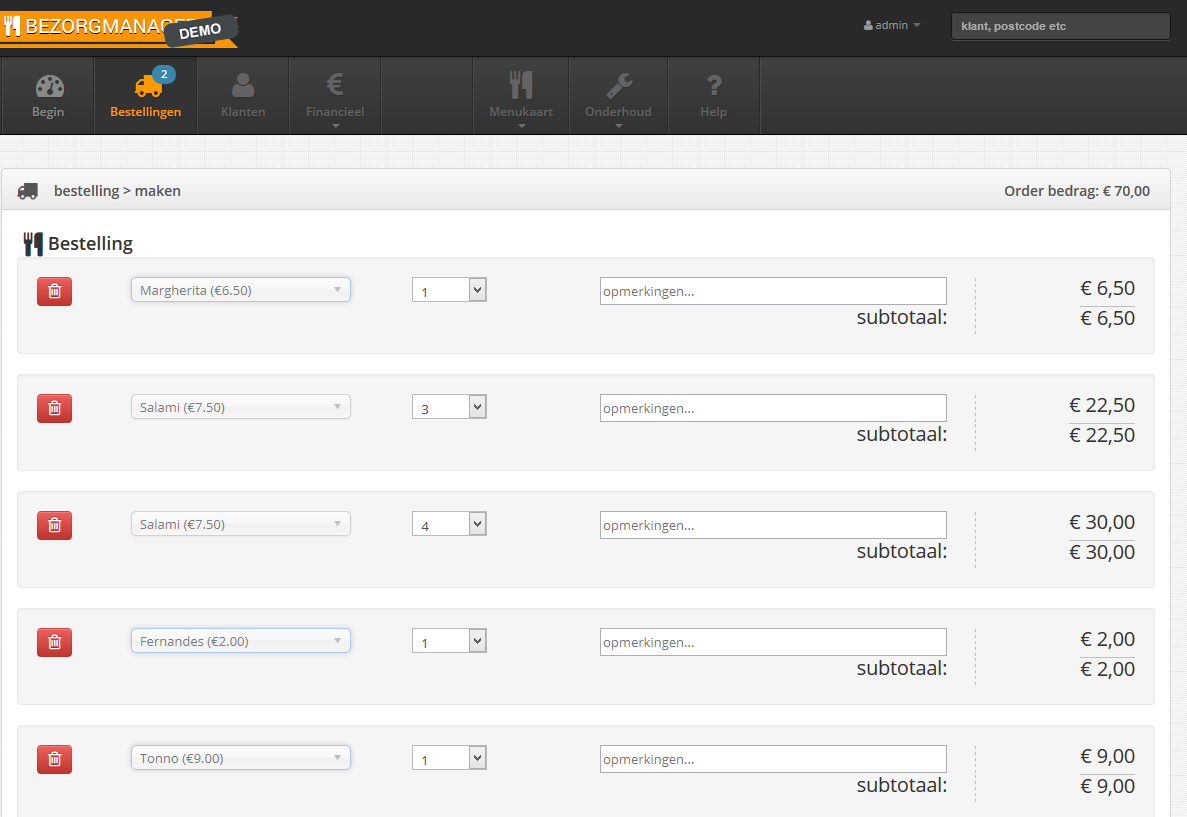The height and width of the screenshot is (817, 1187).
Task: Click the Order bedrag: € 70,00 text
Action: pos(1076,191)
